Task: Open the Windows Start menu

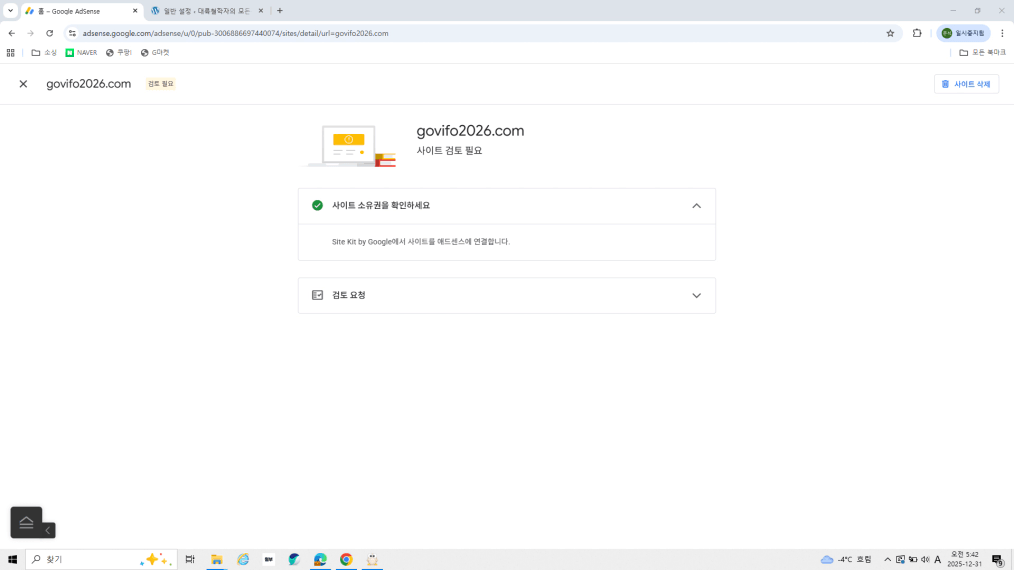Action: click(12, 560)
